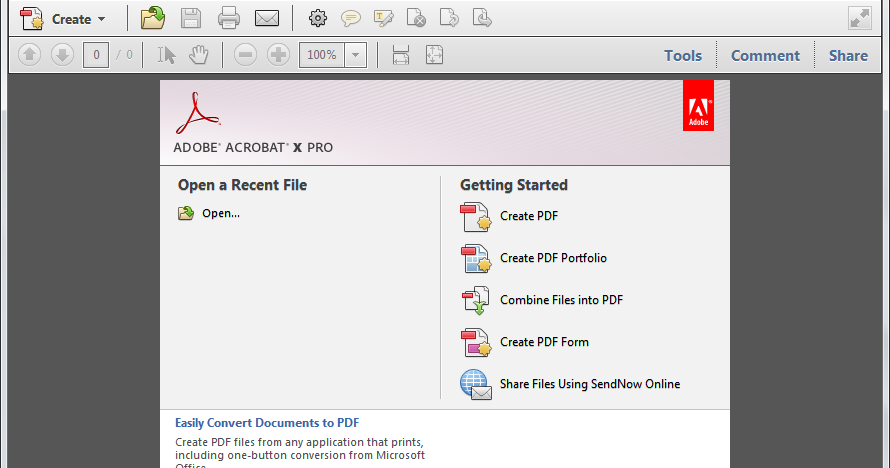Screen dimensions: 890x468
Task: Open the Share pane
Action: click(x=848, y=56)
